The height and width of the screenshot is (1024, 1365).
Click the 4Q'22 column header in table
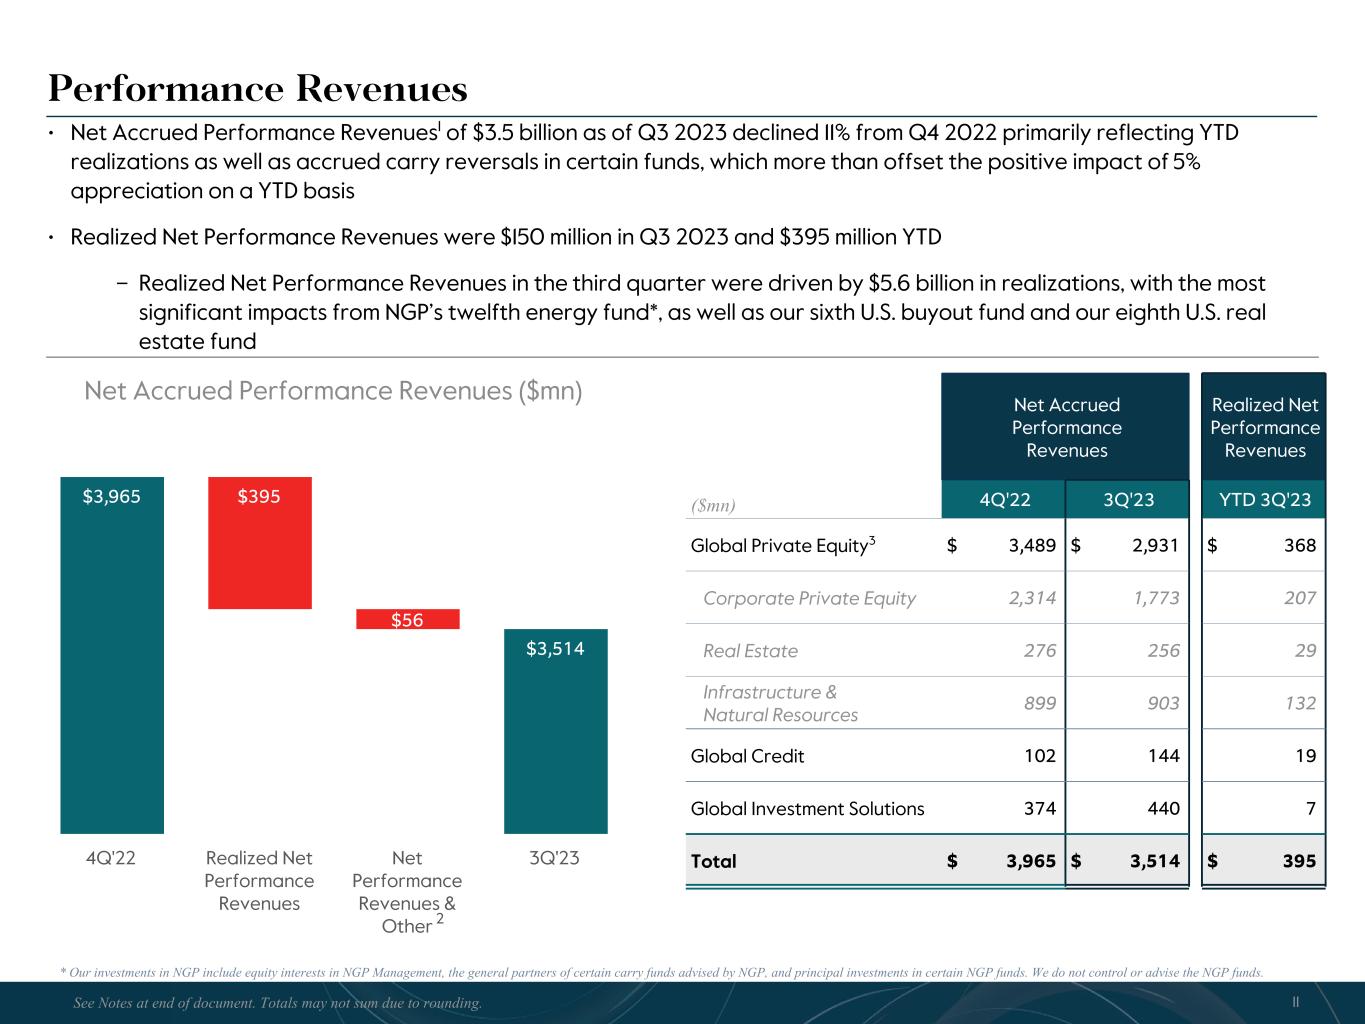(1003, 499)
